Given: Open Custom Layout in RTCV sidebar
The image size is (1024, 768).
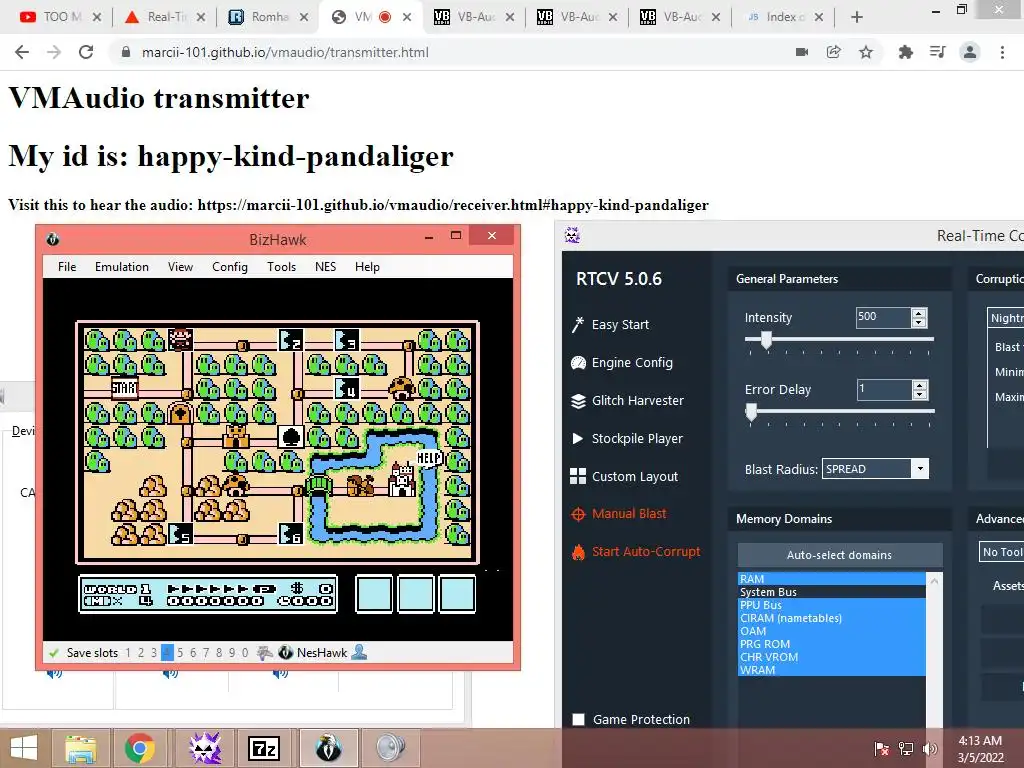Looking at the screenshot, I should (624, 476).
